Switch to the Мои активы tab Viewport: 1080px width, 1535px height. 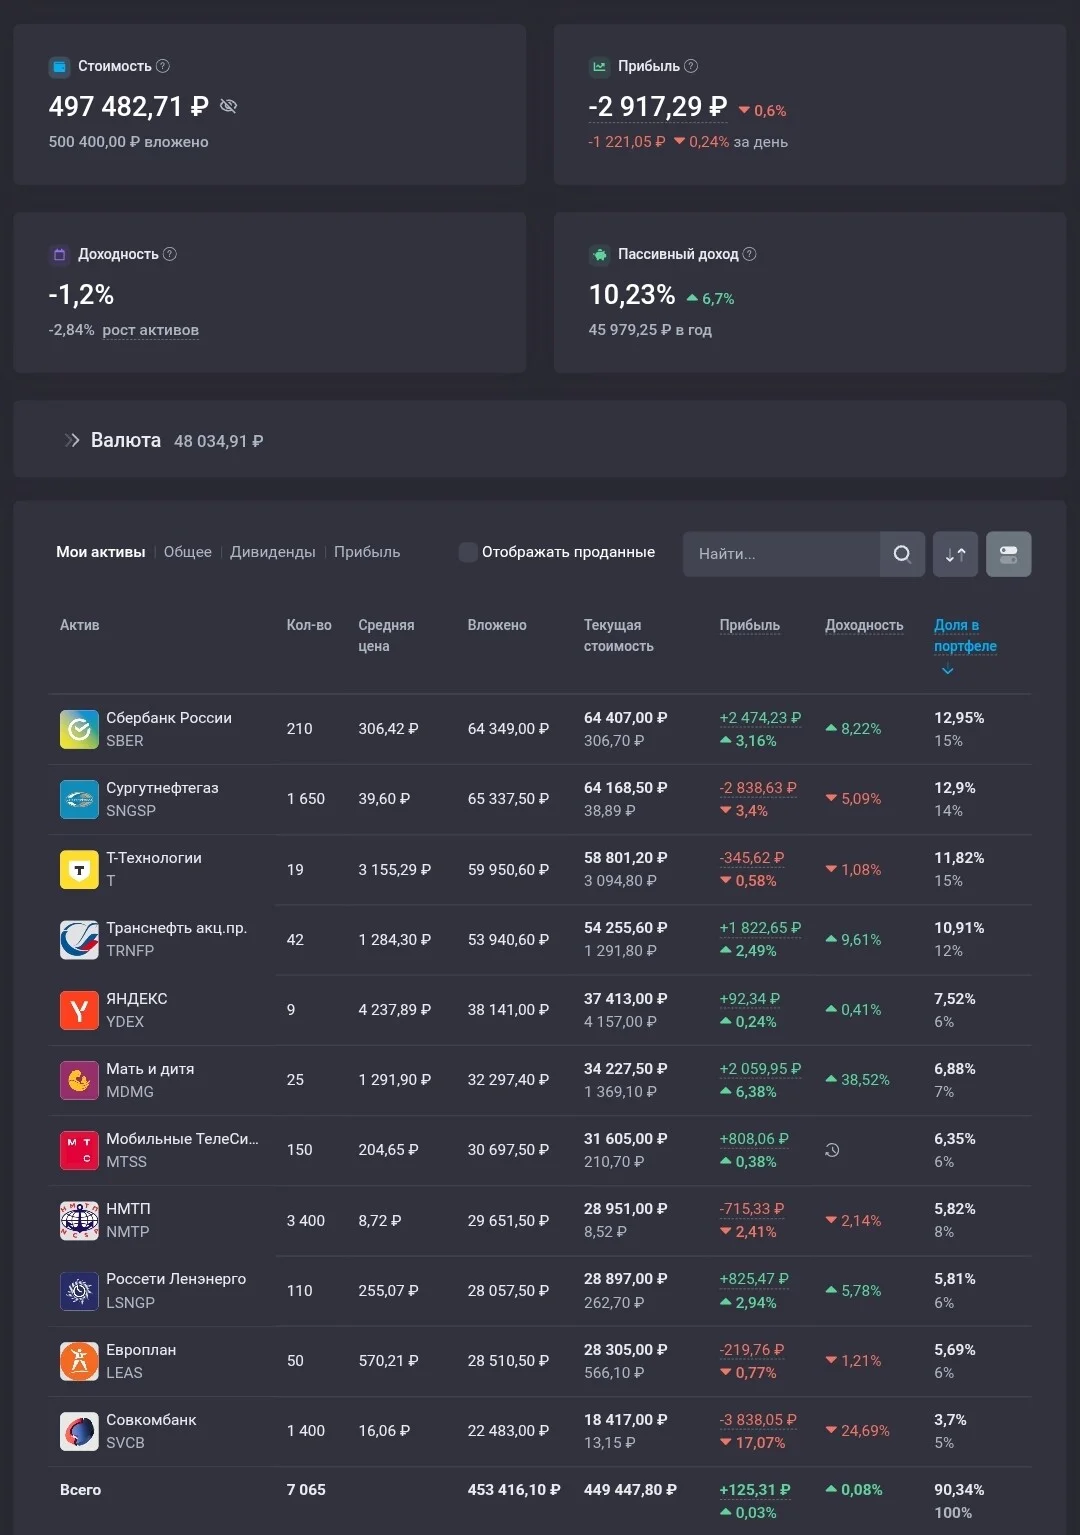click(100, 552)
